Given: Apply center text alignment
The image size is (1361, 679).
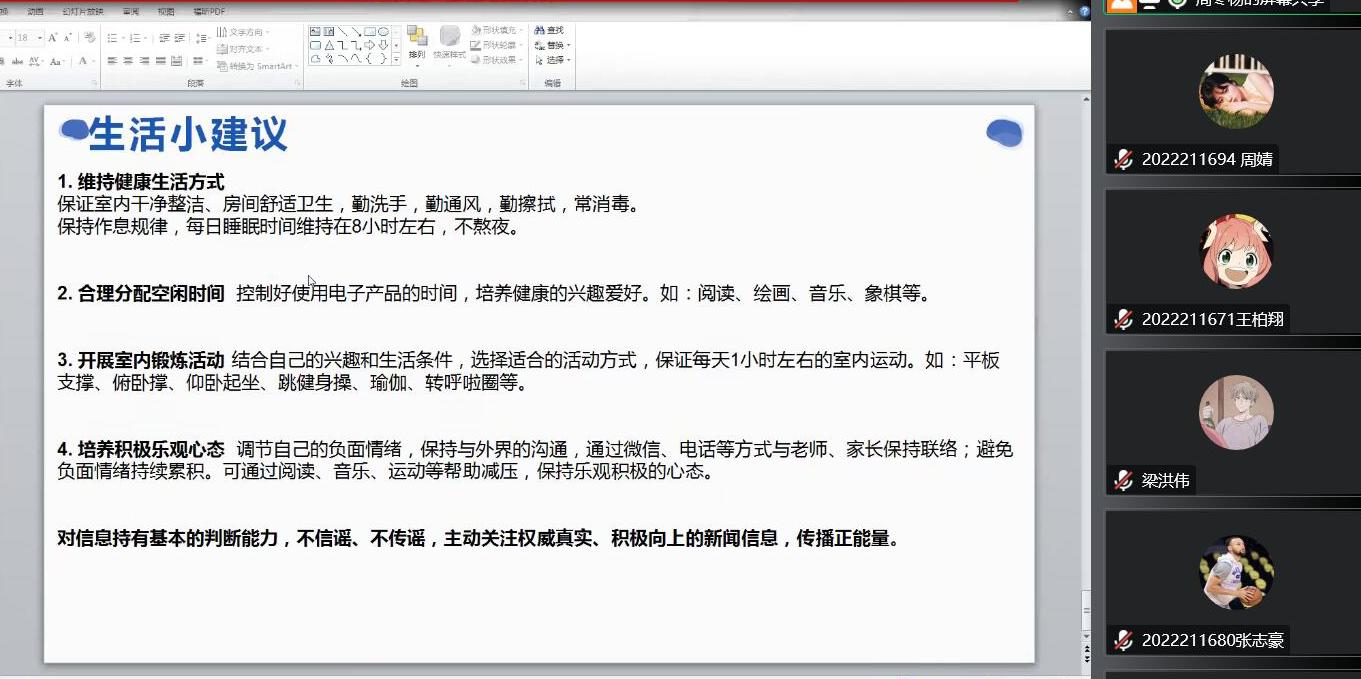Looking at the screenshot, I should [128, 61].
